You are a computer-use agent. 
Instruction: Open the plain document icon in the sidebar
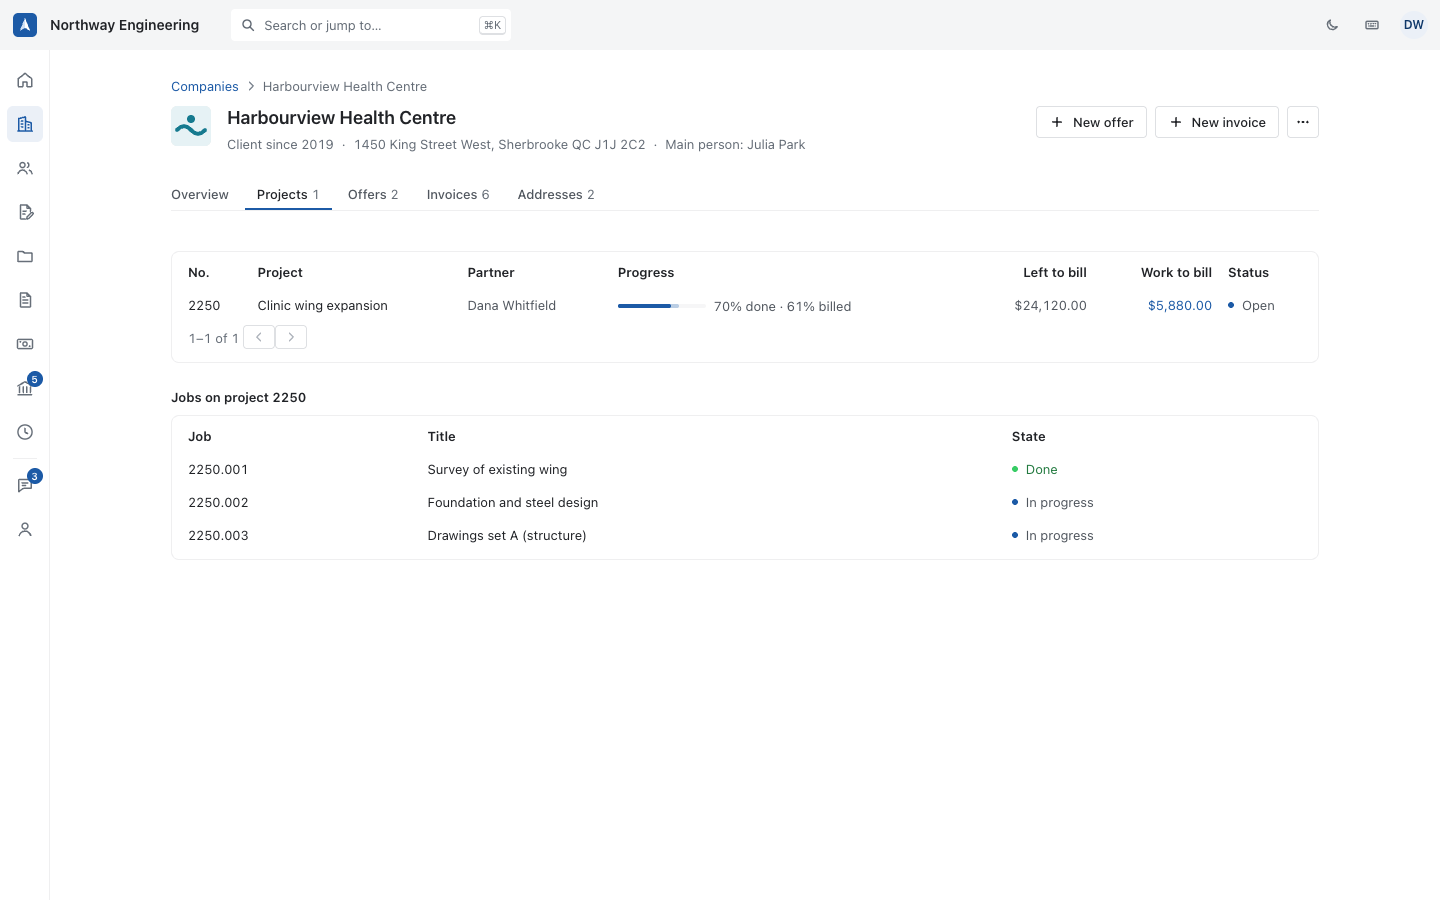click(x=25, y=300)
